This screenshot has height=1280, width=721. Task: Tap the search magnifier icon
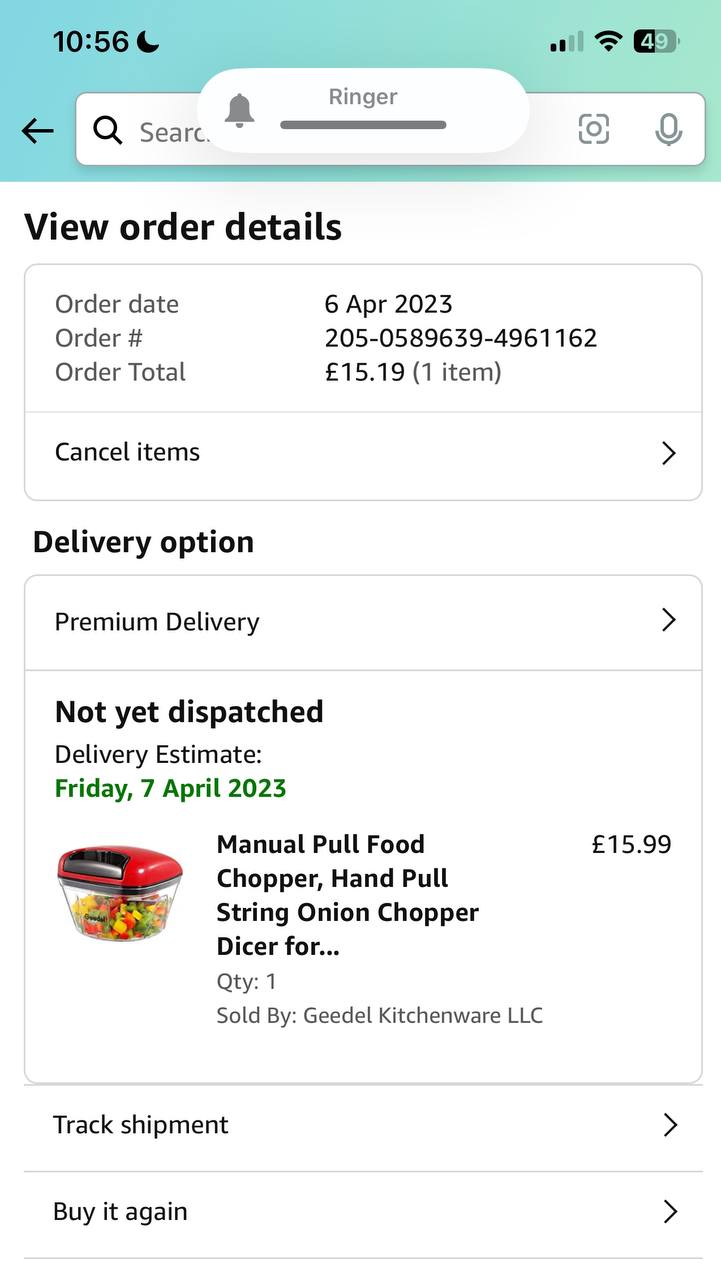tap(107, 130)
